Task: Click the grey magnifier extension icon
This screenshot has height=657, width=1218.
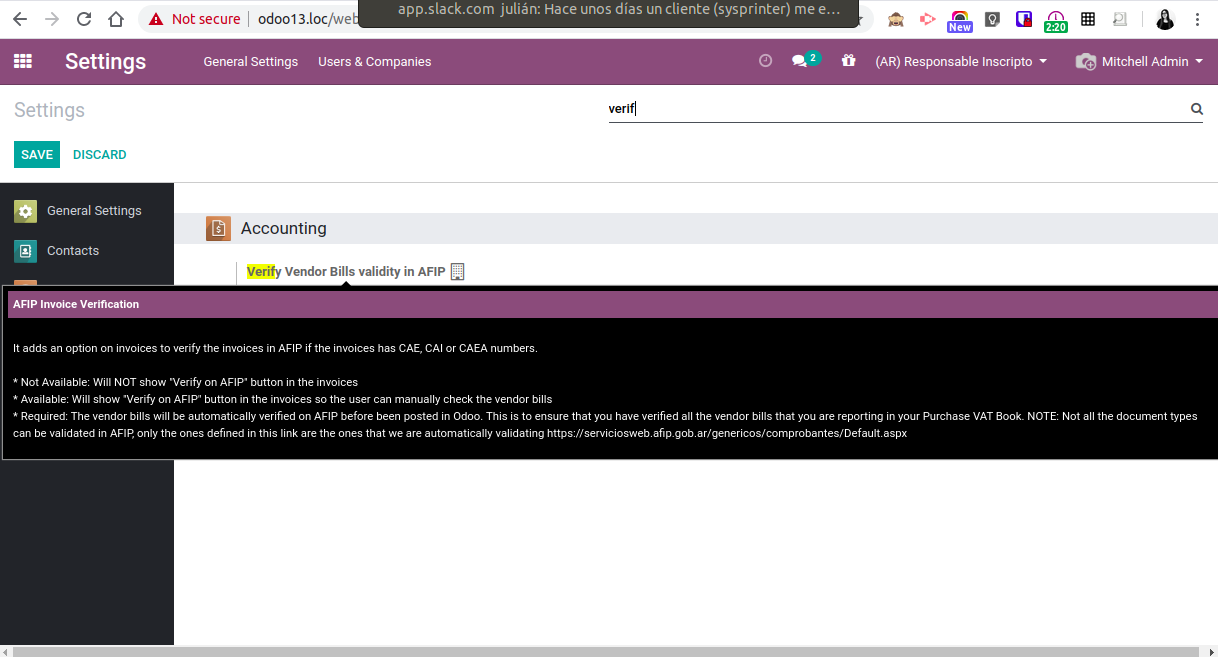Action: click(x=1120, y=19)
